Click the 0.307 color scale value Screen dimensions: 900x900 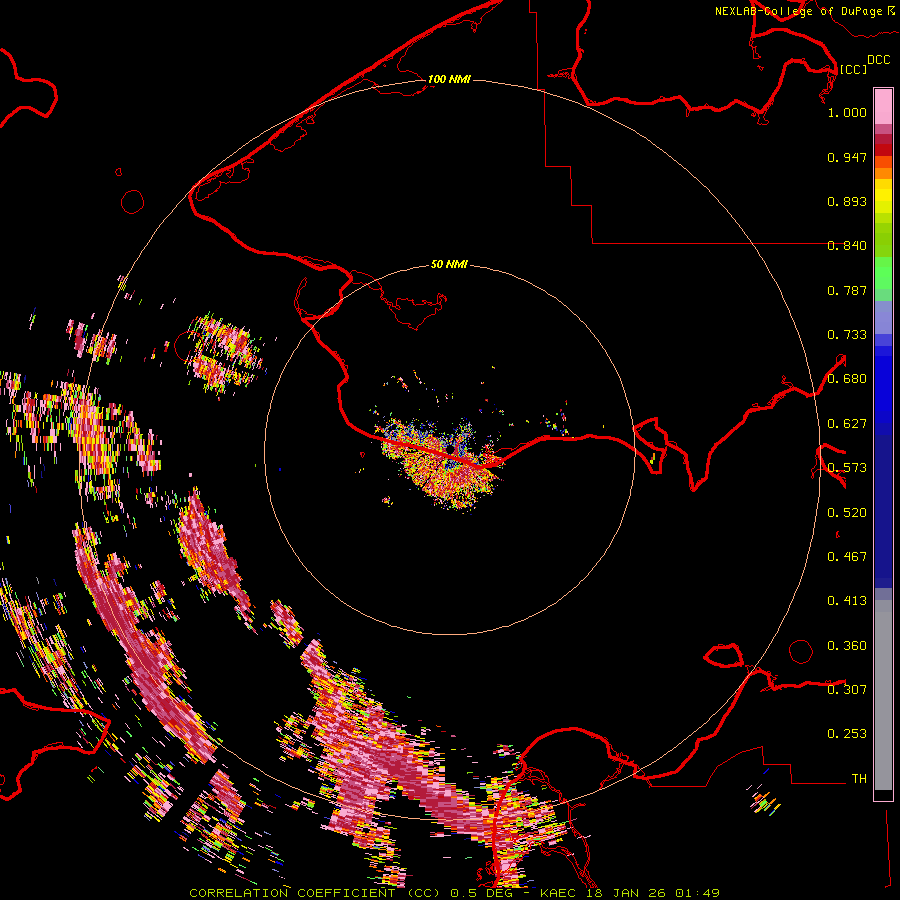[847, 689]
